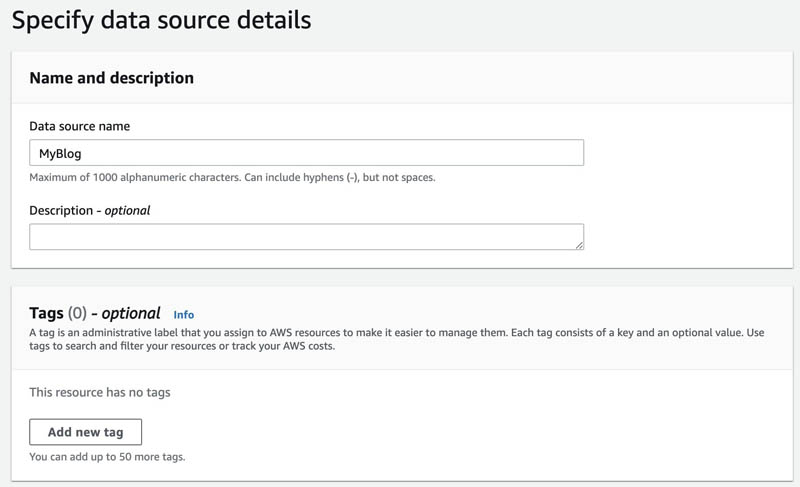Click the 'Maximum of 1000 alphanumeric characters' hint
Image resolution: width=800 pixels, height=487 pixels.
coord(232,177)
